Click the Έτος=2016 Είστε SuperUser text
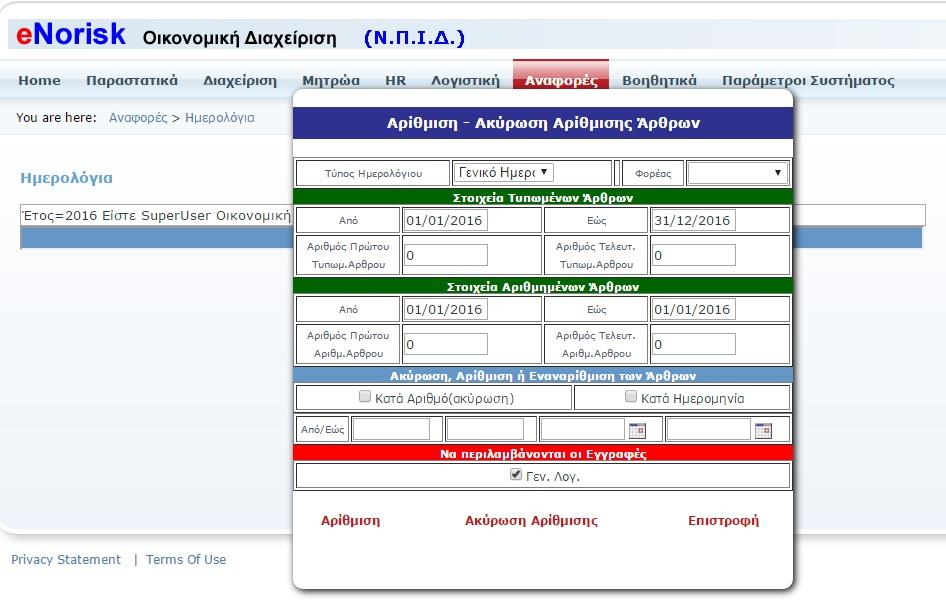 pos(156,215)
